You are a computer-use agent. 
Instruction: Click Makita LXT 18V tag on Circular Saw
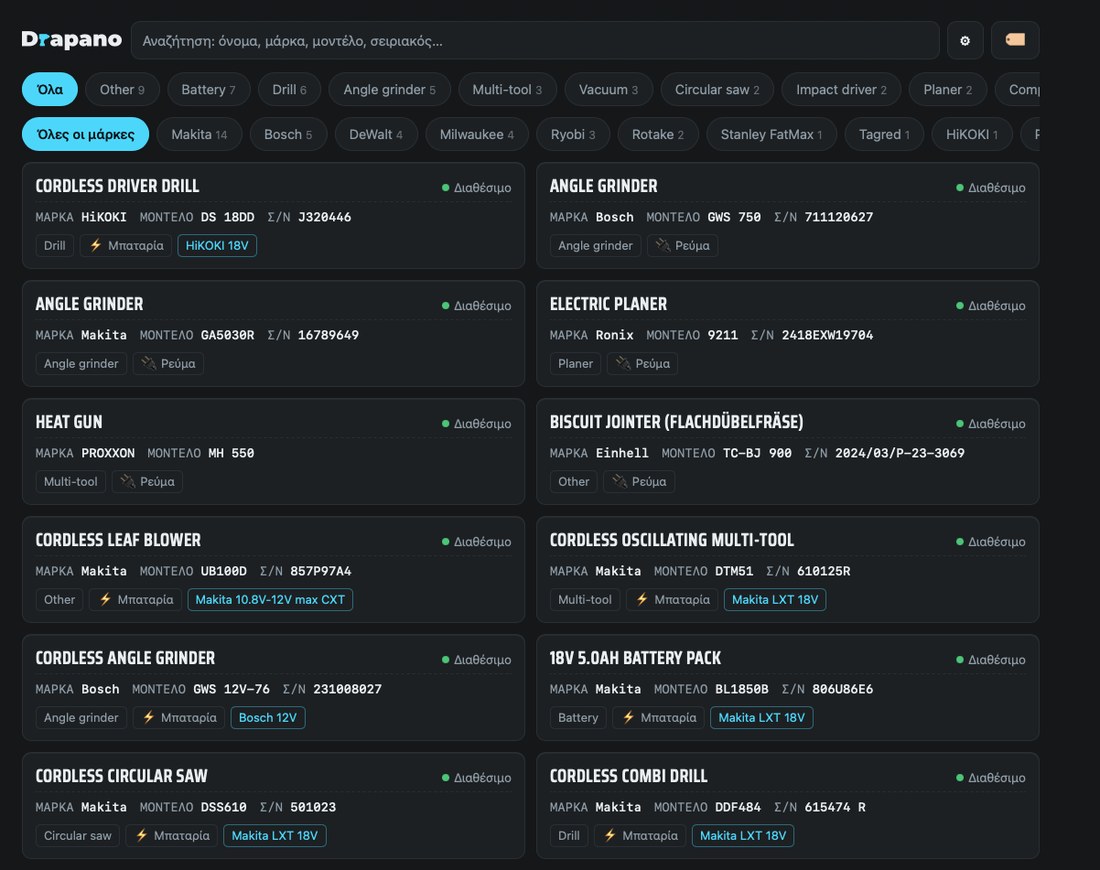[x=274, y=835]
